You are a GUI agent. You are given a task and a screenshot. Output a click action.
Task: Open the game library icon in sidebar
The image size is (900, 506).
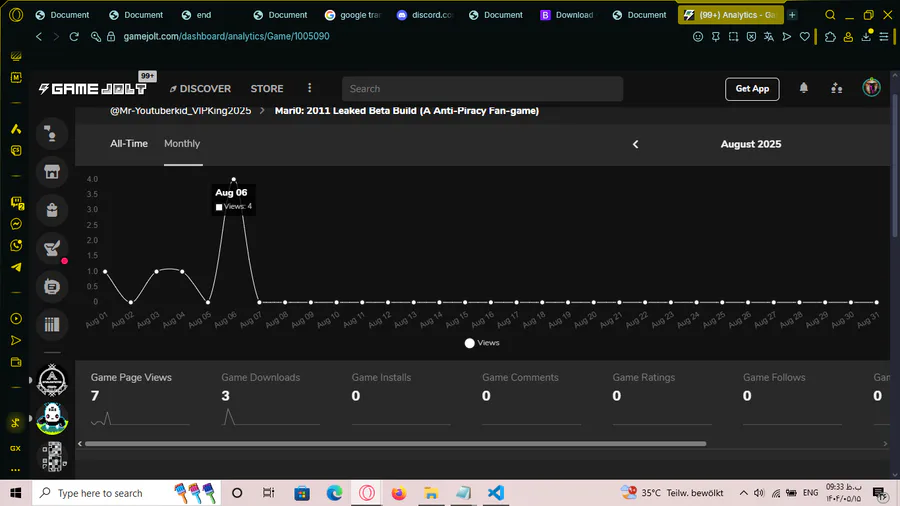coord(52,325)
